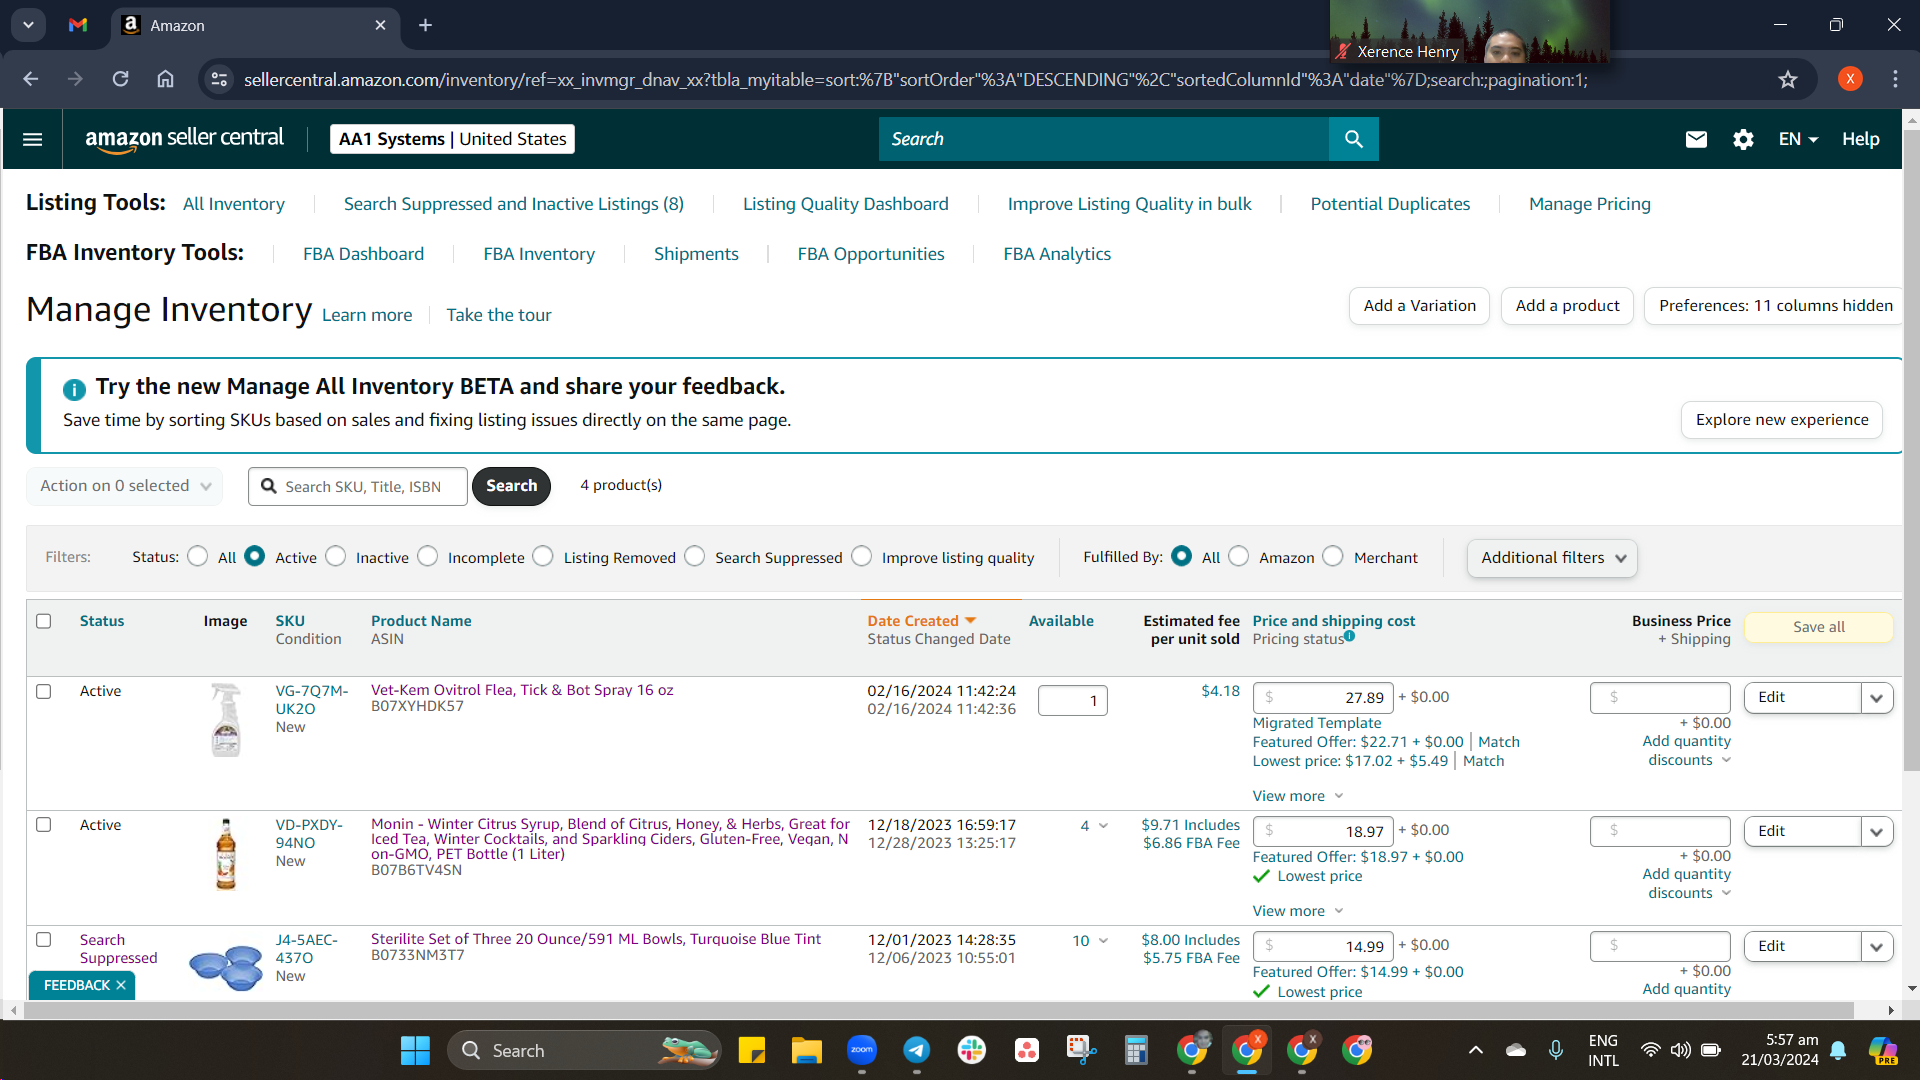
Task: Select the Inactive status radio button
Action: (336, 556)
